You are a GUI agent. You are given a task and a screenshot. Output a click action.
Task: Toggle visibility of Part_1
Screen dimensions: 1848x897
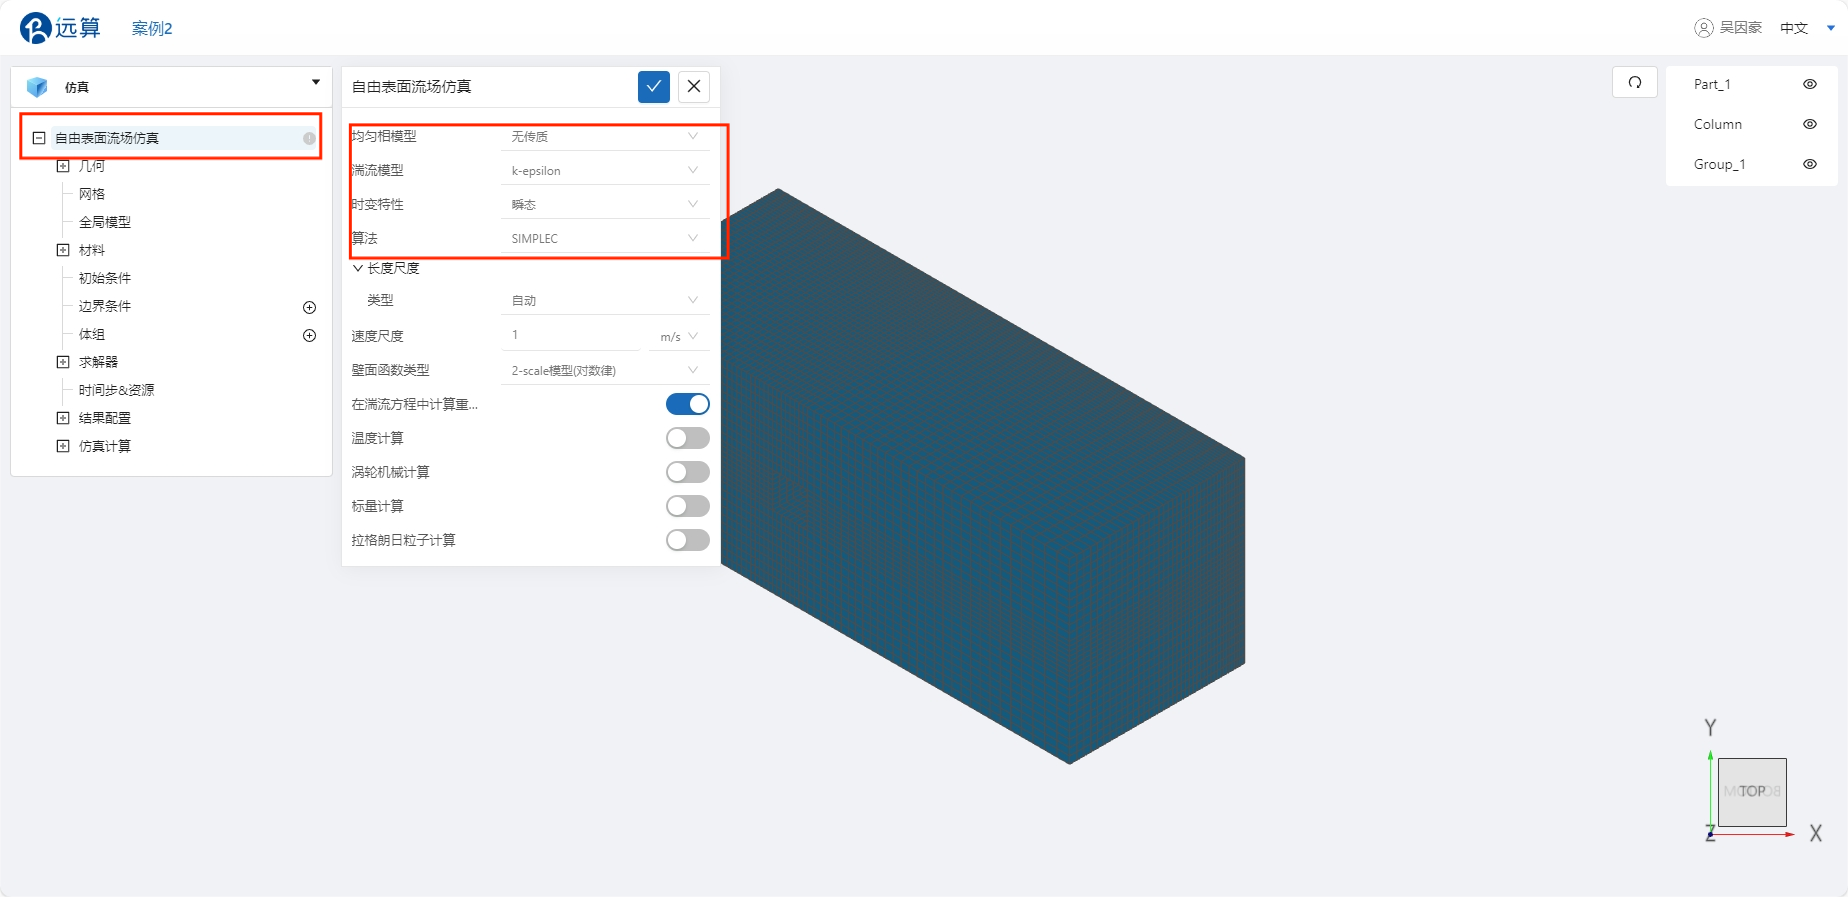click(1810, 84)
